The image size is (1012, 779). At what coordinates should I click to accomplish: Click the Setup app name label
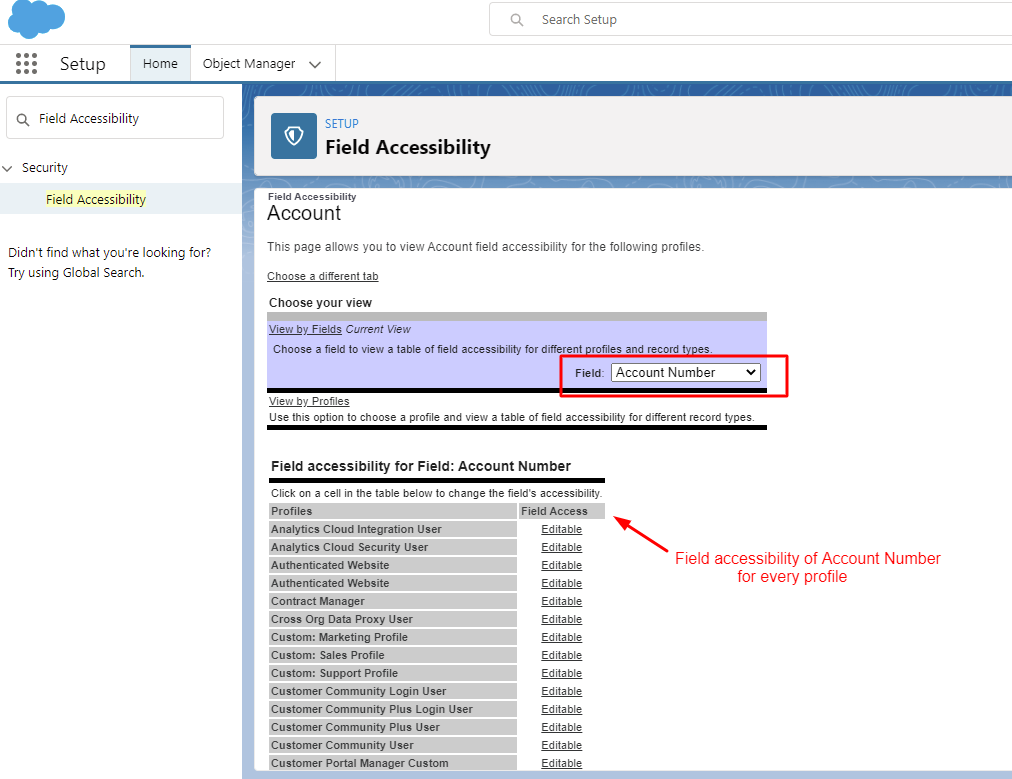[83, 64]
